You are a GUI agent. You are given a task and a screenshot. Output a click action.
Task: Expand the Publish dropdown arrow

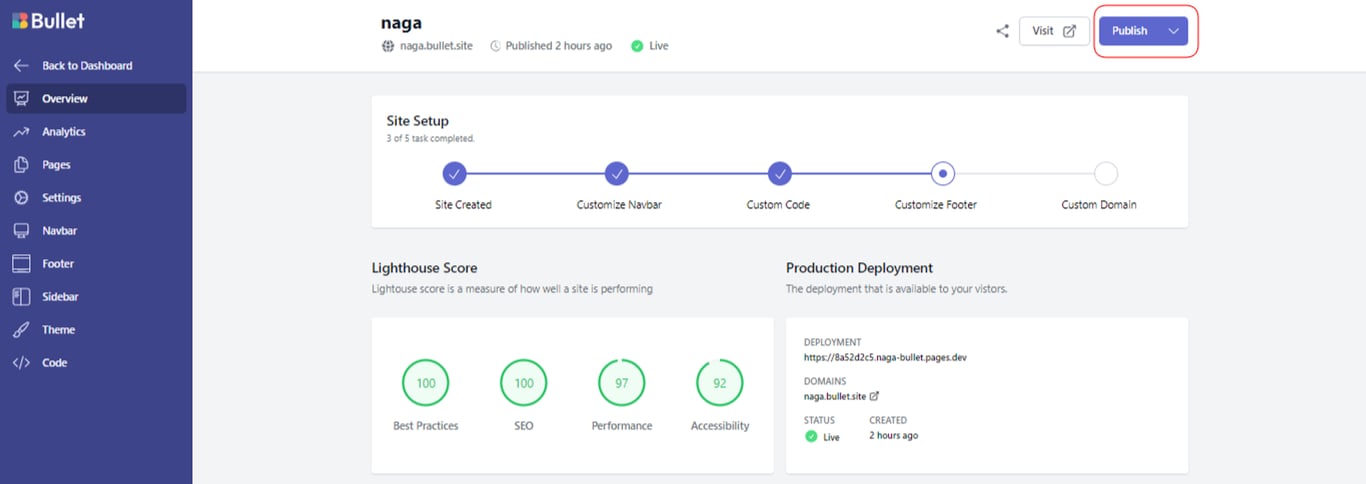point(1174,31)
